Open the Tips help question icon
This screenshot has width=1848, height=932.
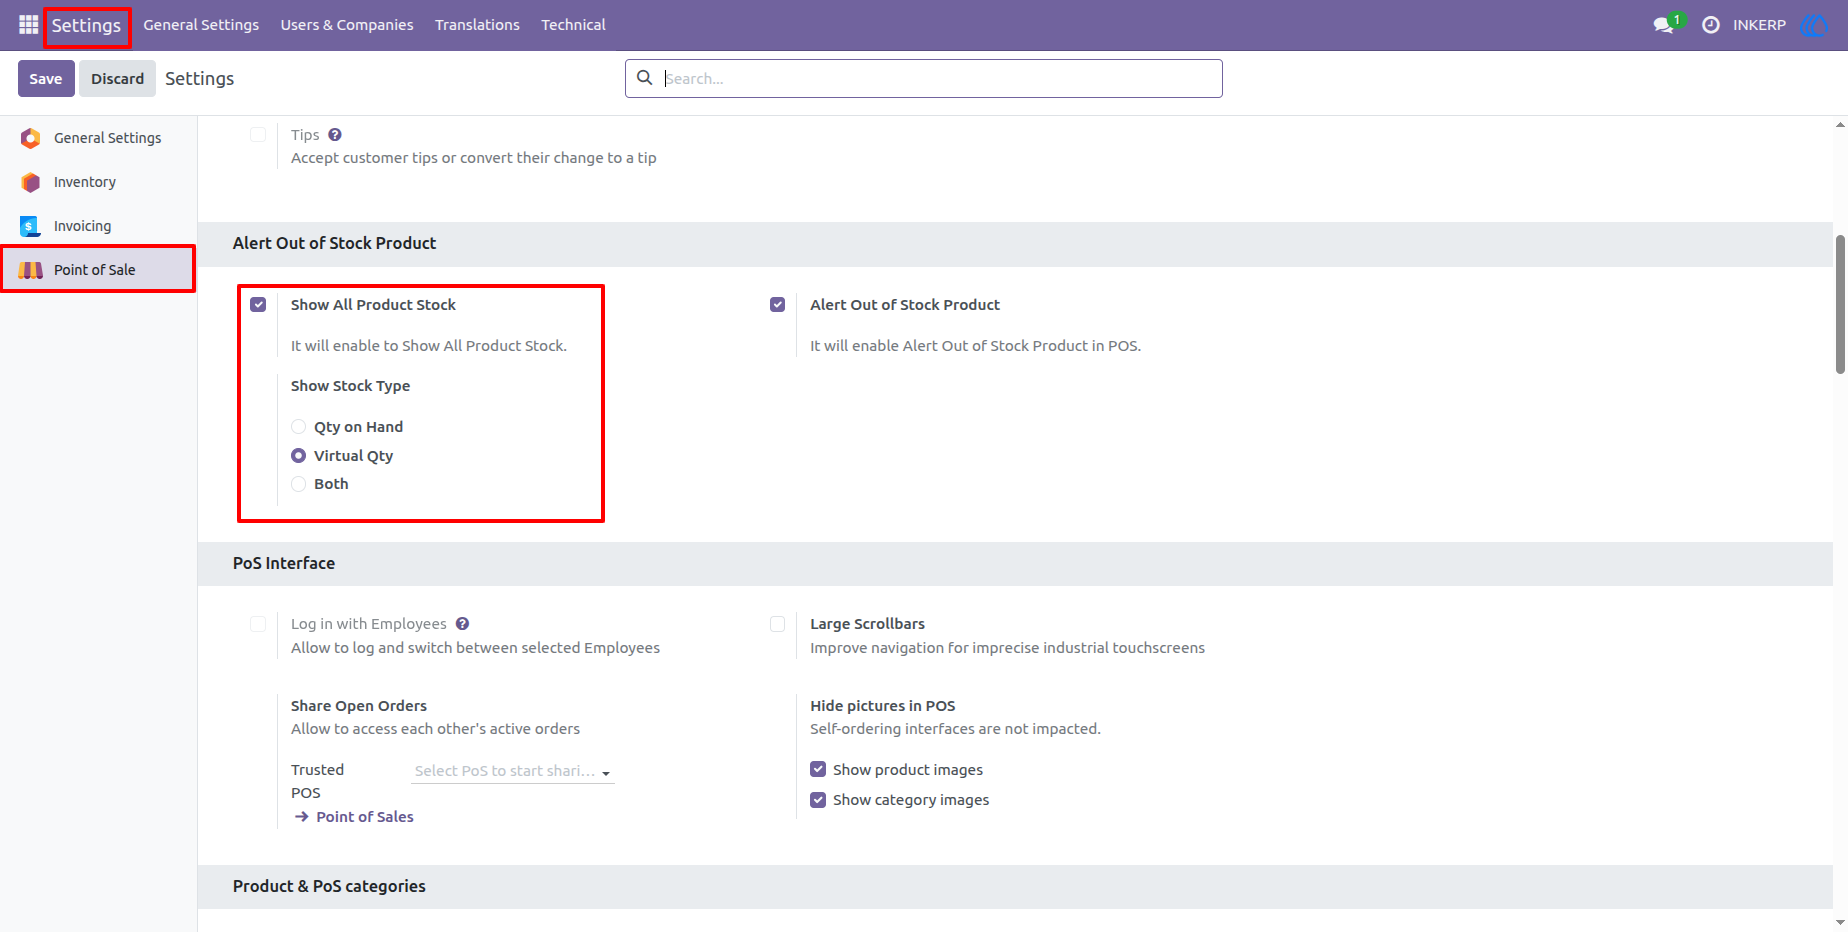click(x=335, y=135)
